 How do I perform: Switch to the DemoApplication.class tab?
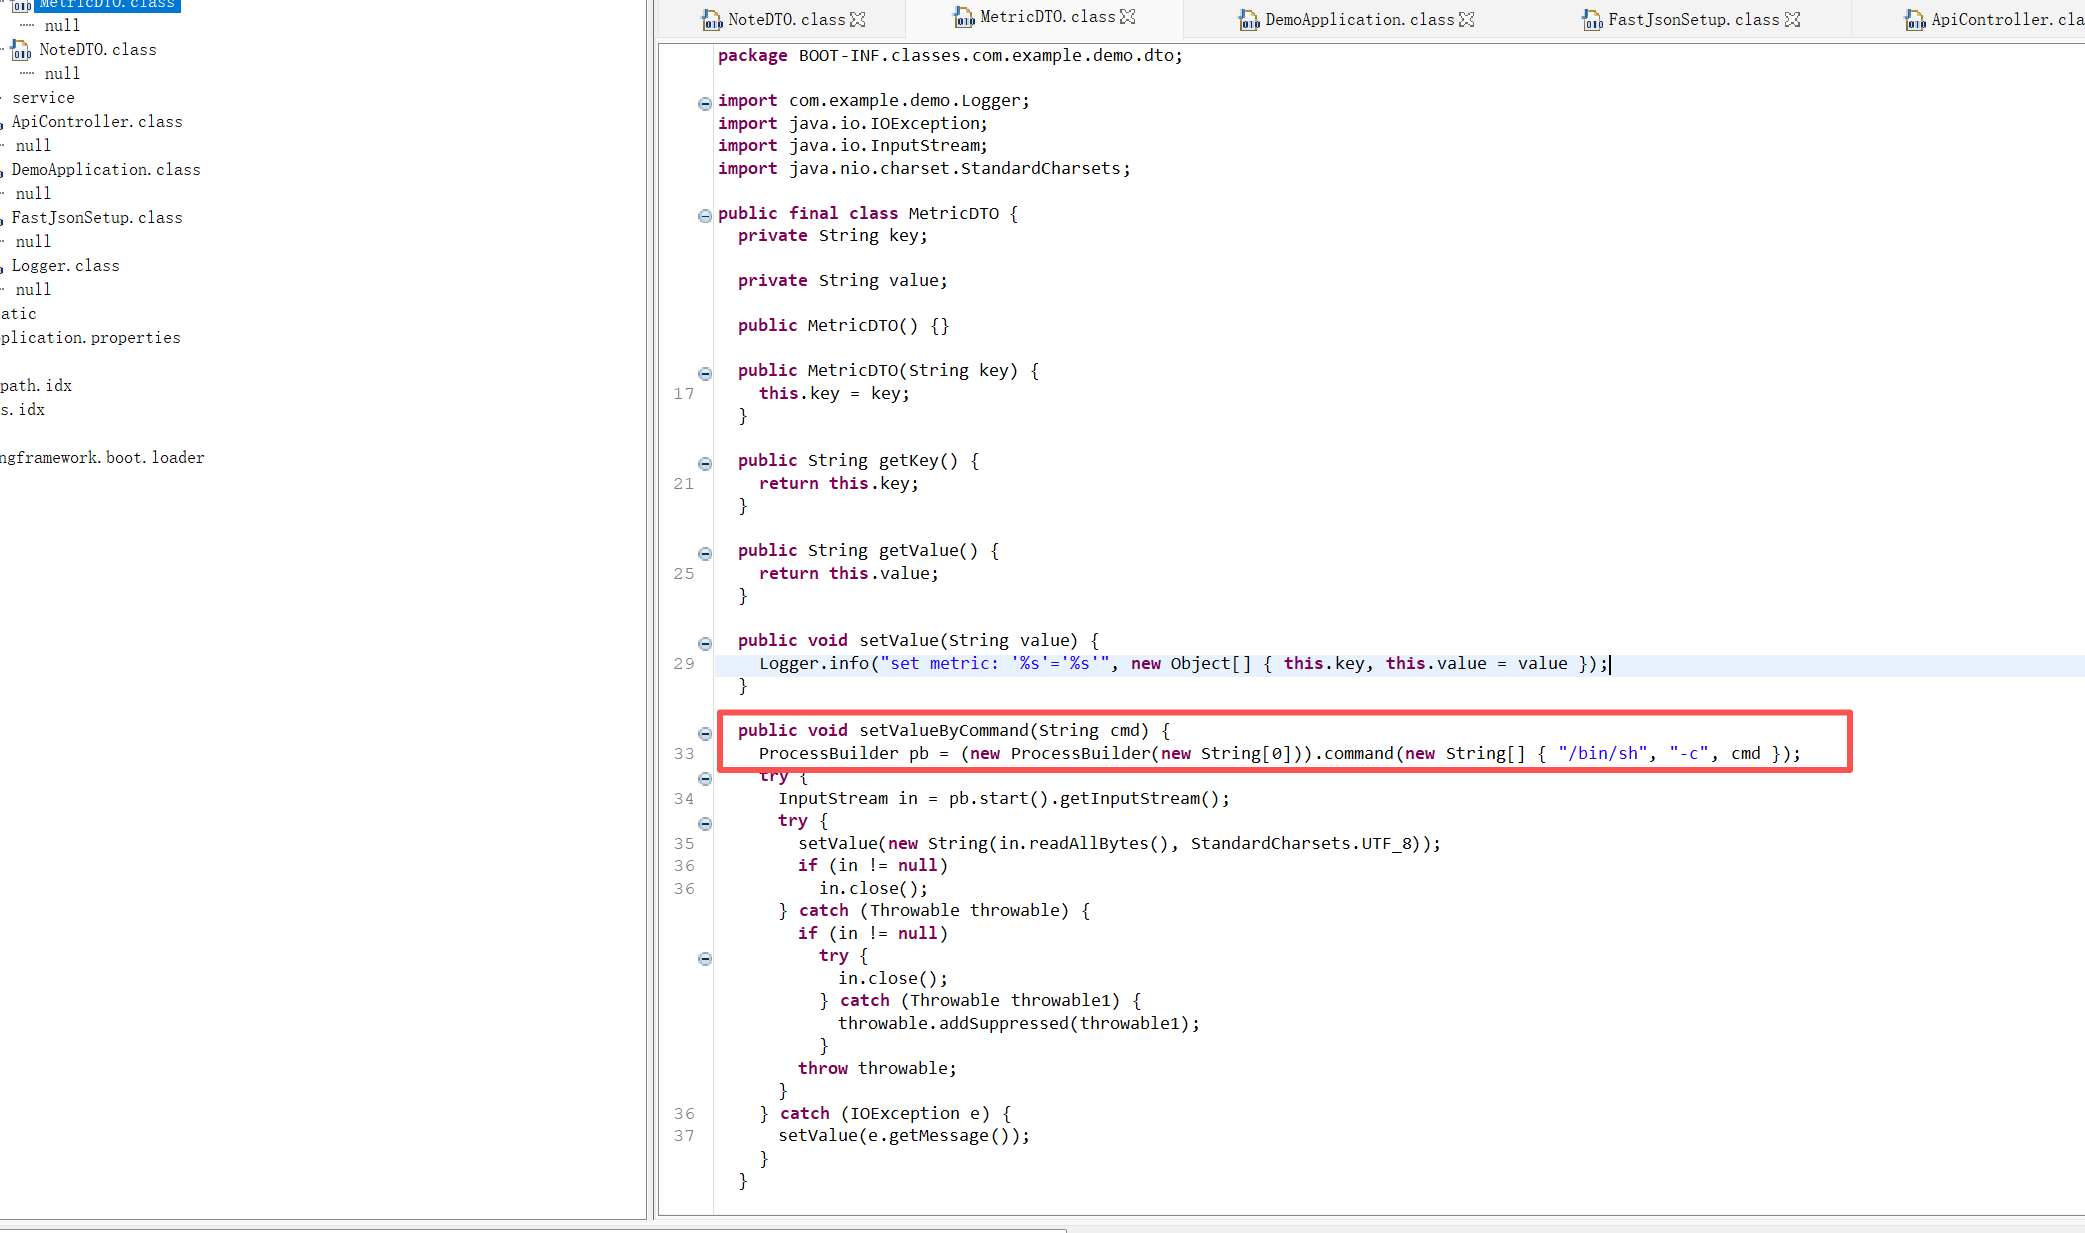pyautogui.click(x=1359, y=19)
